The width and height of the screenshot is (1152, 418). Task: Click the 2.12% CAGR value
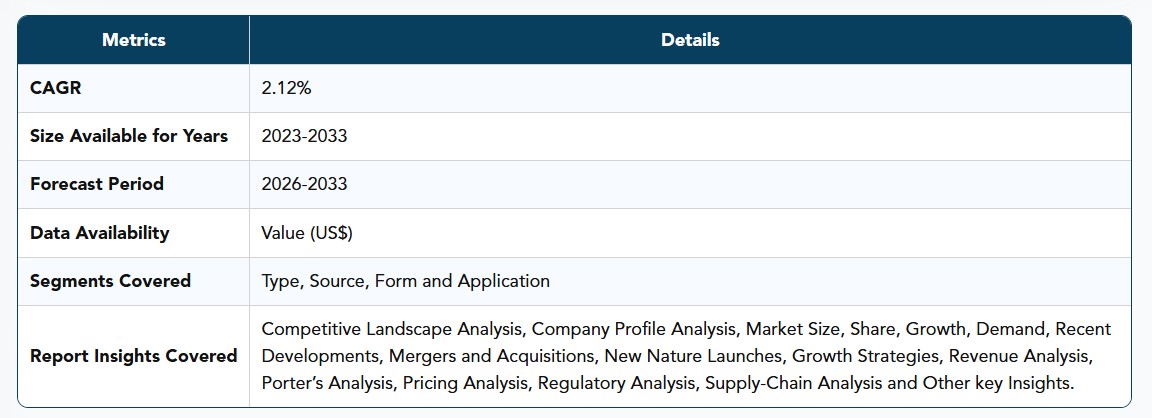[x=287, y=88]
